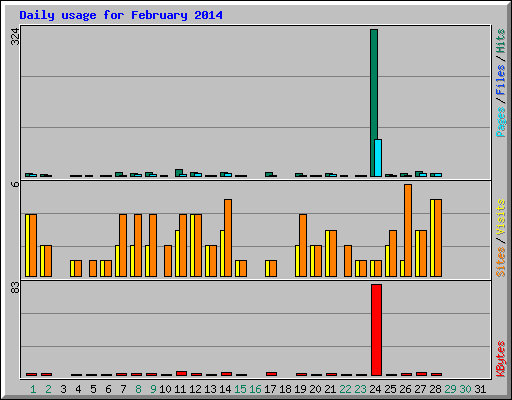The width and height of the screenshot is (512, 400).
Task: Click the 'Pages' legend label
Action: pyautogui.click(x=500, y=122)
